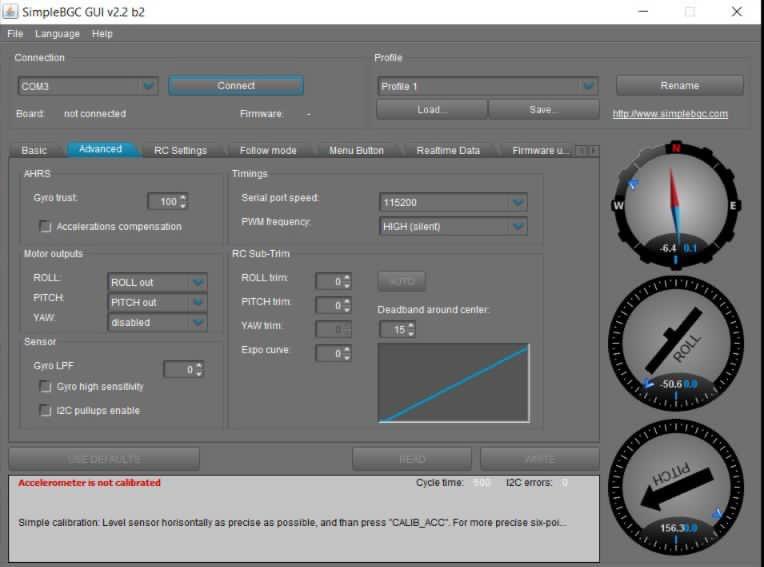
Task: Enable Accelerations compensation checkbox
Action: point(45,227)
